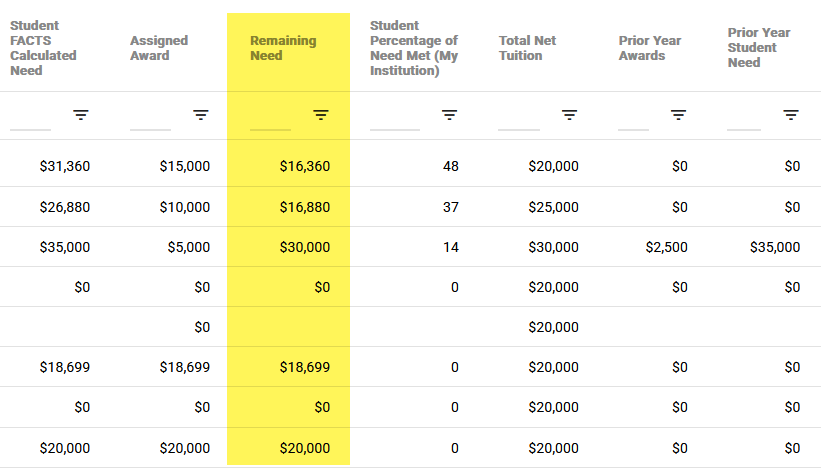Click the Remaining Need column header
The height and width of the screenshot is (474, 821).
pos(283,48)
